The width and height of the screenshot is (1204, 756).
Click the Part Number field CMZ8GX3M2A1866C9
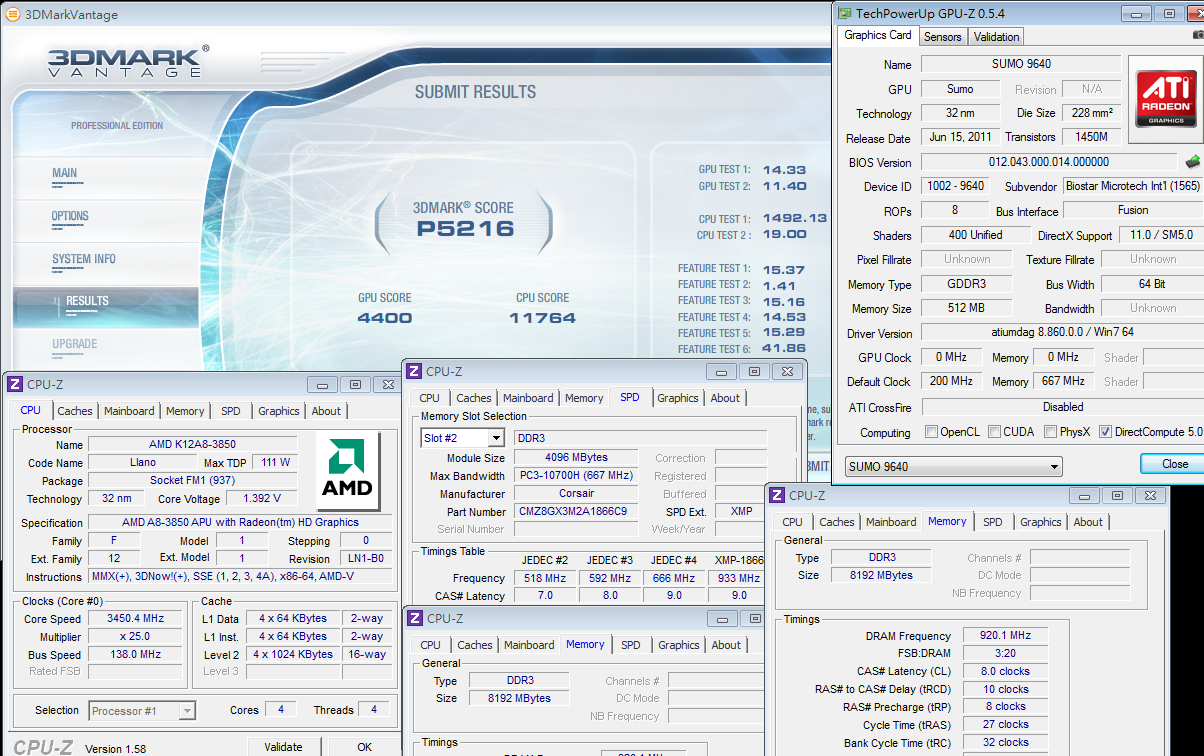(576, 512)
